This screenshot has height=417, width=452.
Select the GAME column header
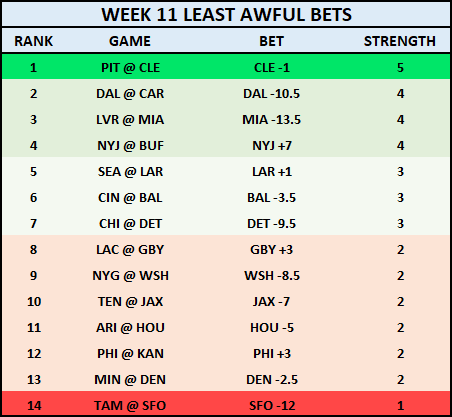click(x=130, y=41)
